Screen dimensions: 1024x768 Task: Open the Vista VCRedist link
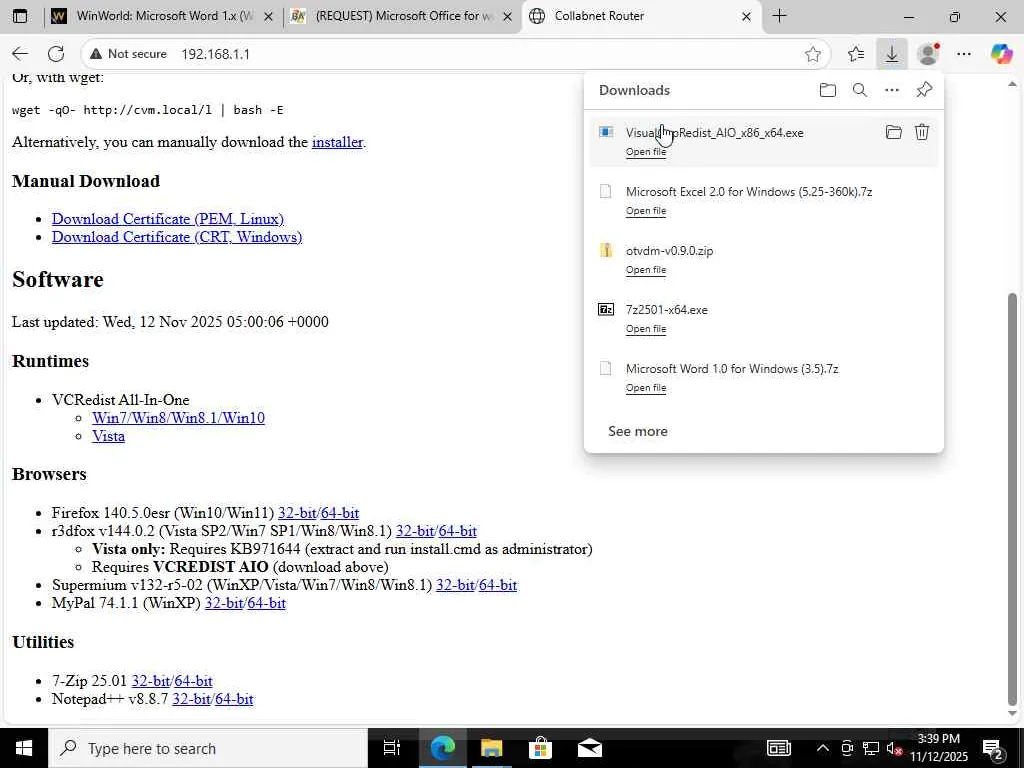[108, 436]
